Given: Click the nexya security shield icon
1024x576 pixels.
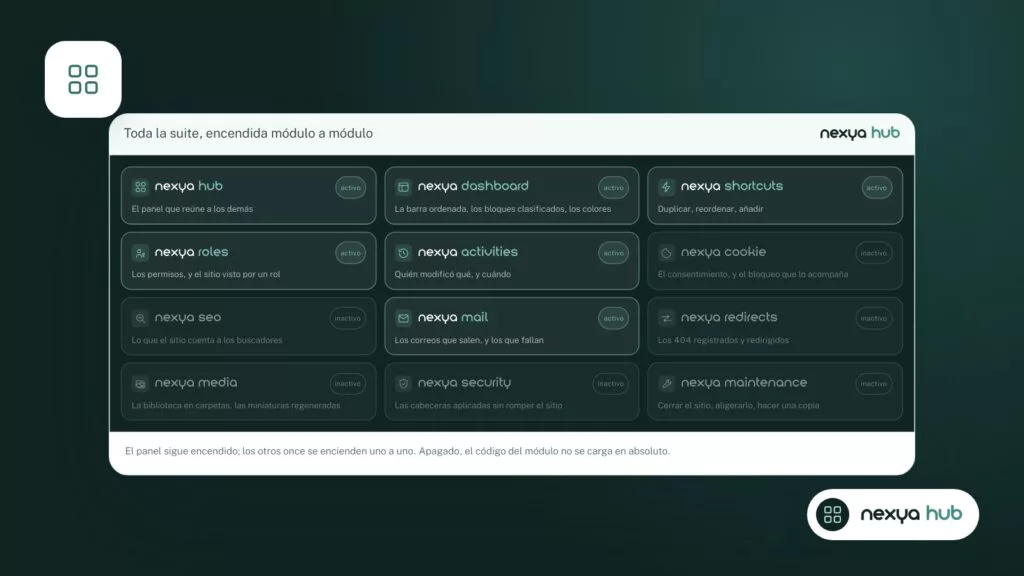Looking at the screenshot, I should tap(403, 383).
